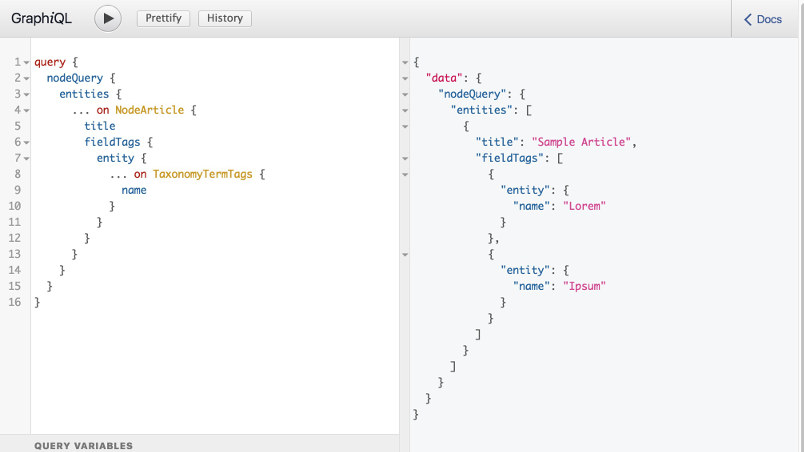Collapse the "data" object in results

[405, 78]
